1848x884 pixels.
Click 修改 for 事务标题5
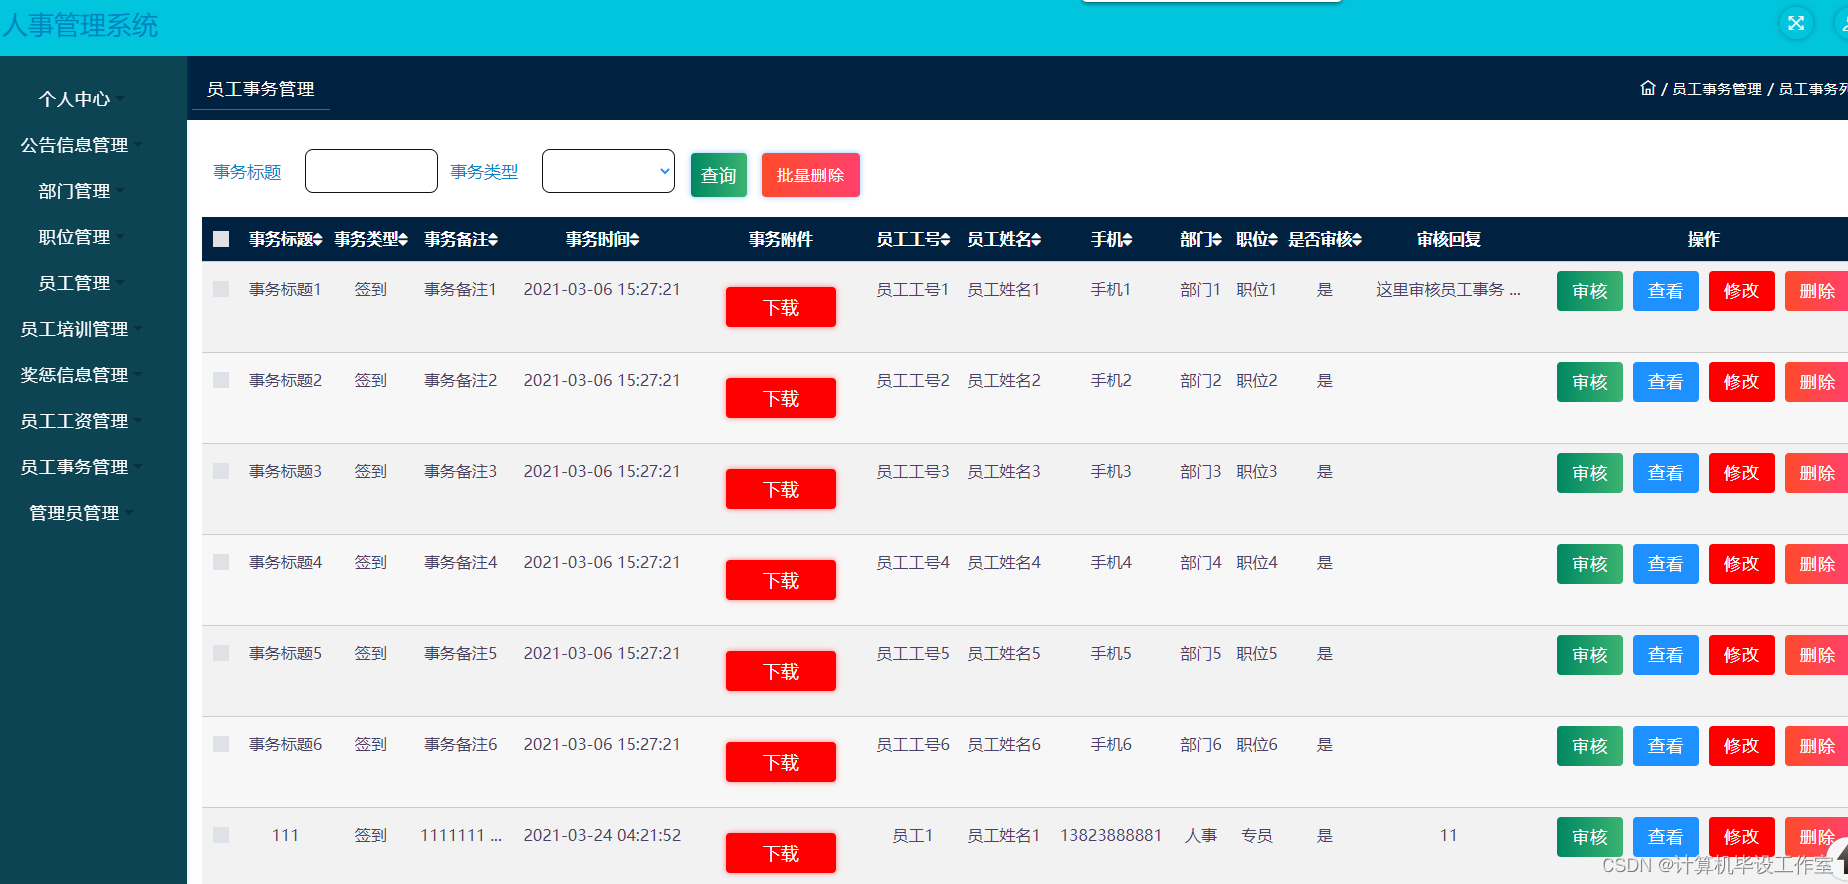pyautogui.click(x=1741, y=655)
